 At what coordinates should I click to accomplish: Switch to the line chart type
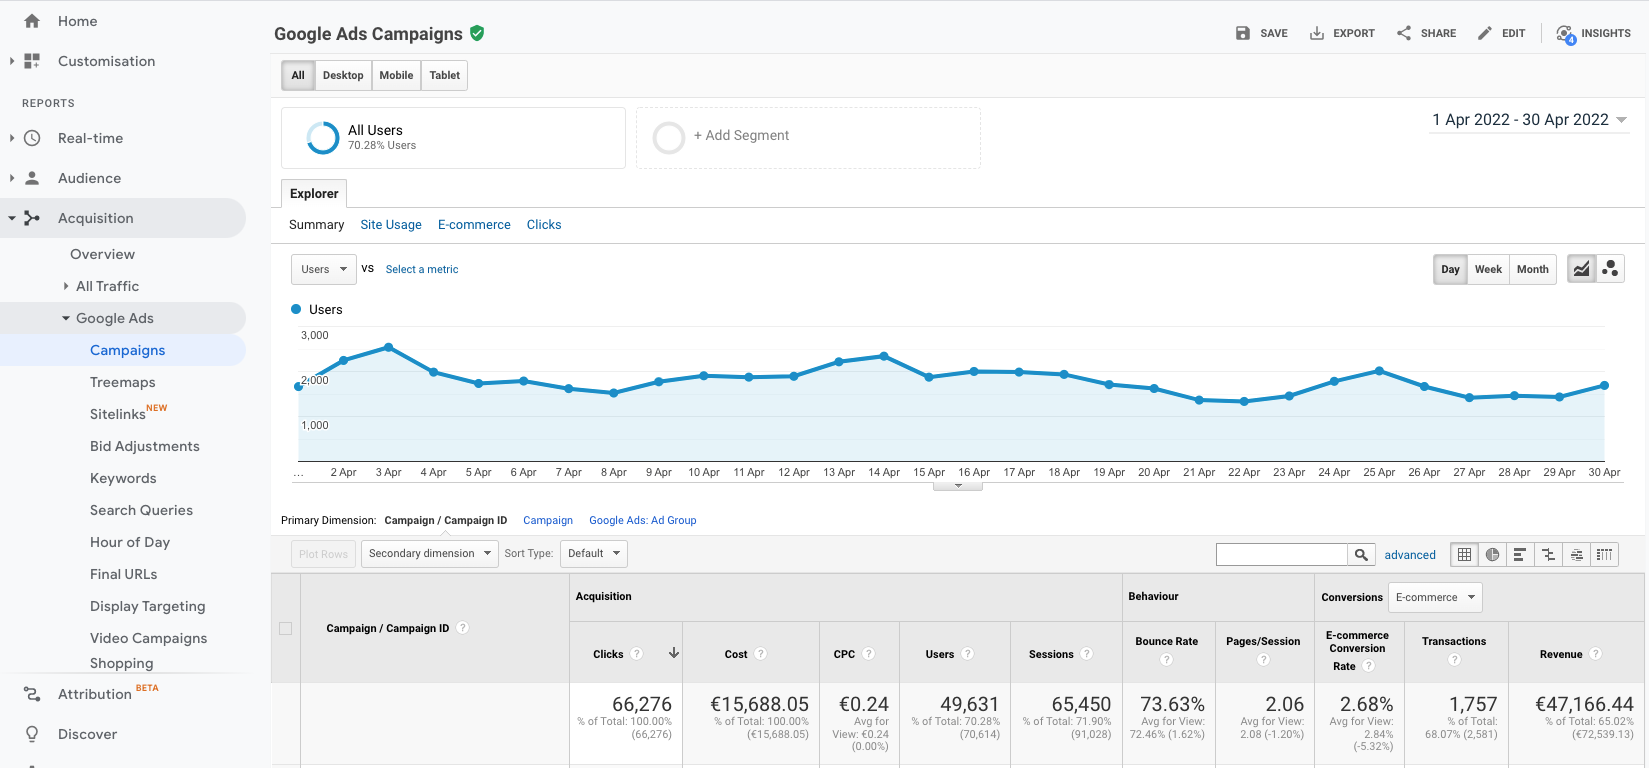coord(1581,269)
